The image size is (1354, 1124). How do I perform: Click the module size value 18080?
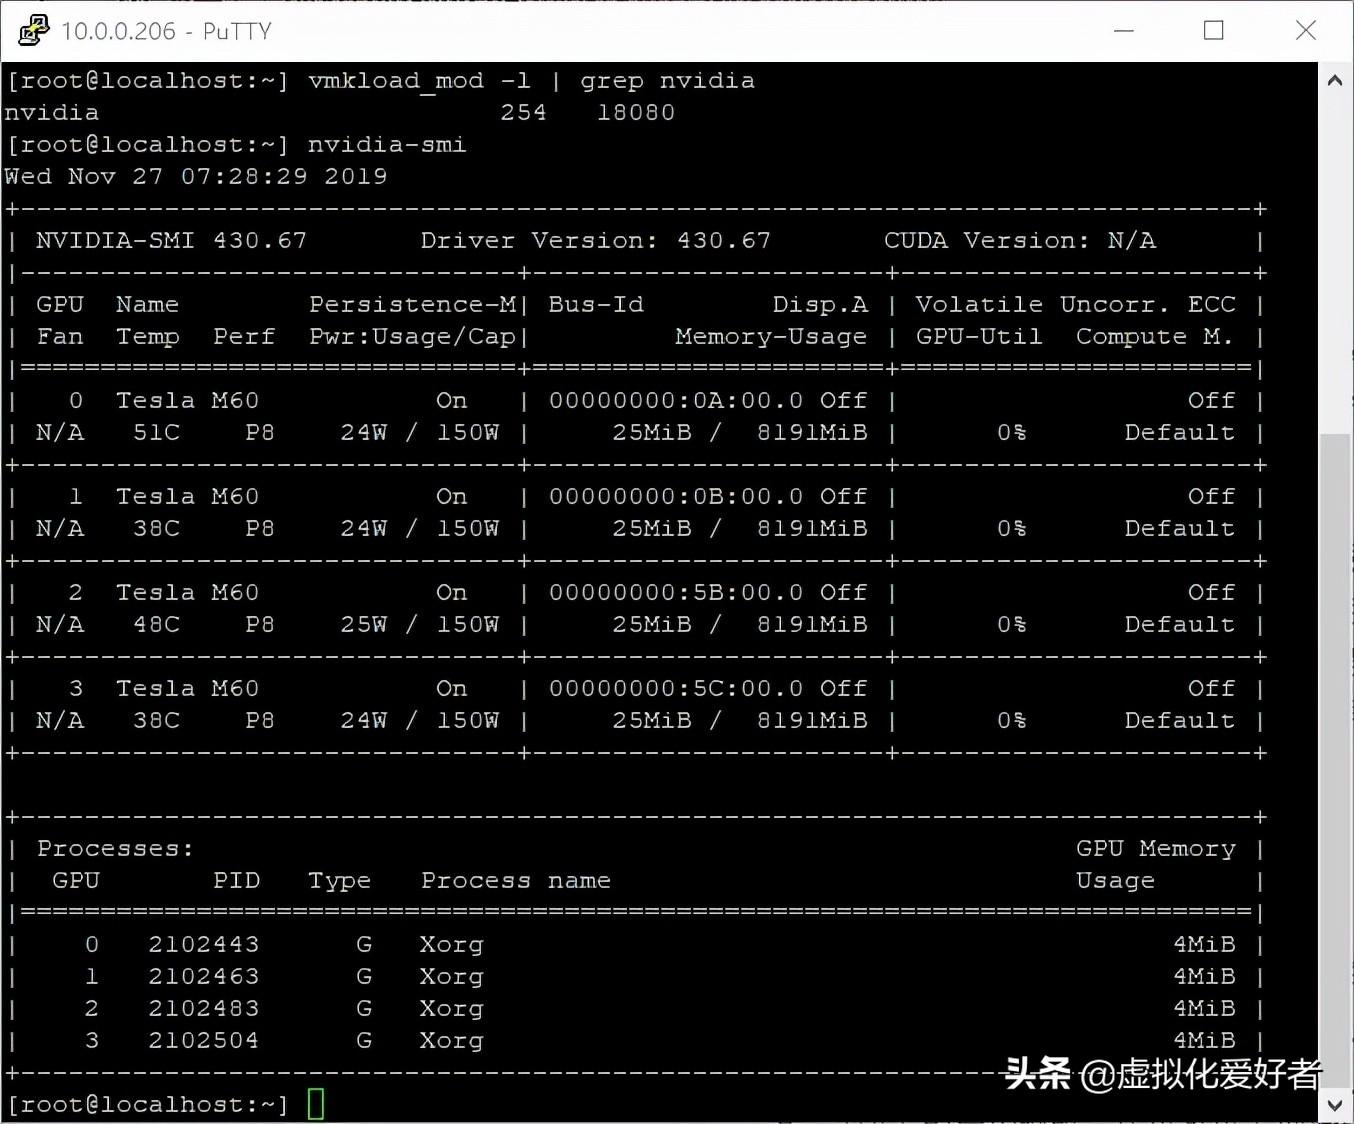point(636,113)
